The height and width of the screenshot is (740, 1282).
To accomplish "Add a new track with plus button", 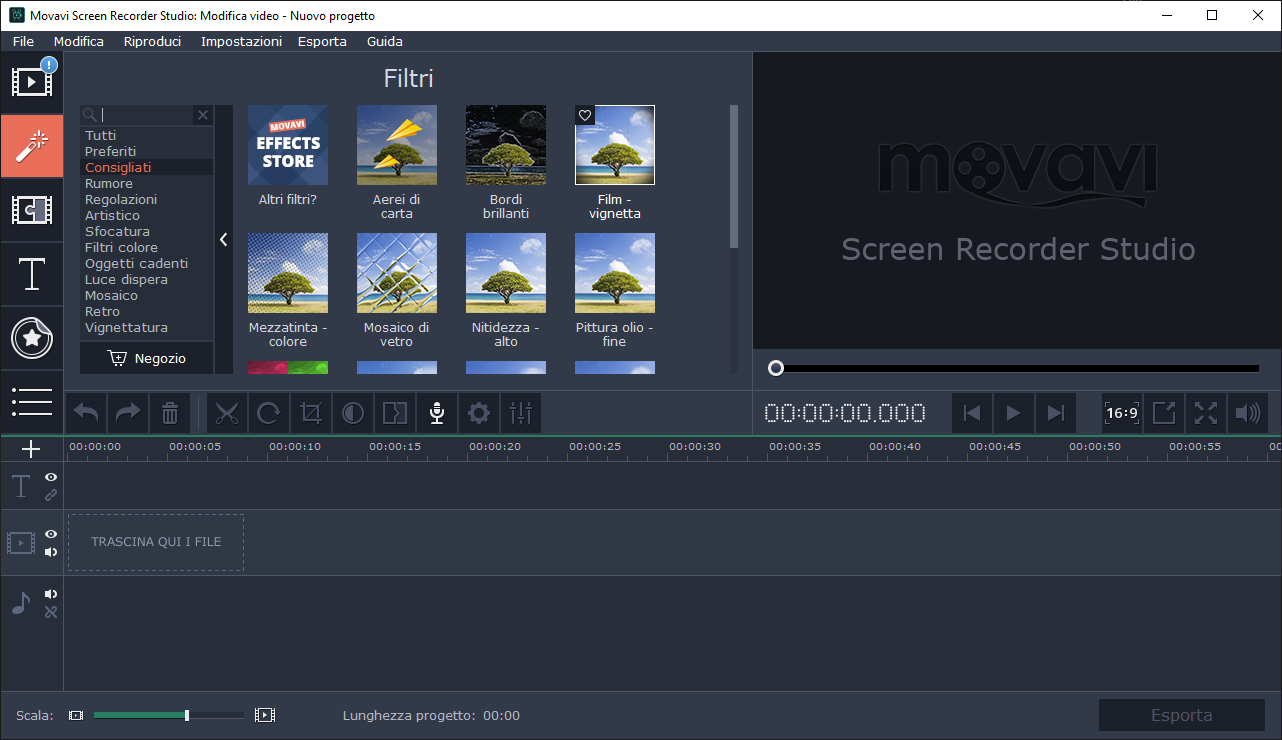I will click(31, 449).
